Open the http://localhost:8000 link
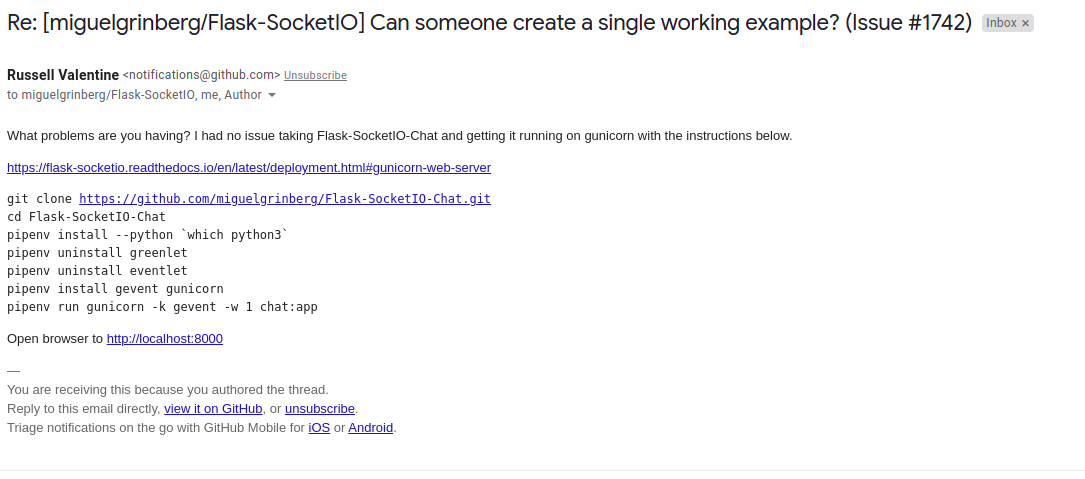 coord(165,338)
